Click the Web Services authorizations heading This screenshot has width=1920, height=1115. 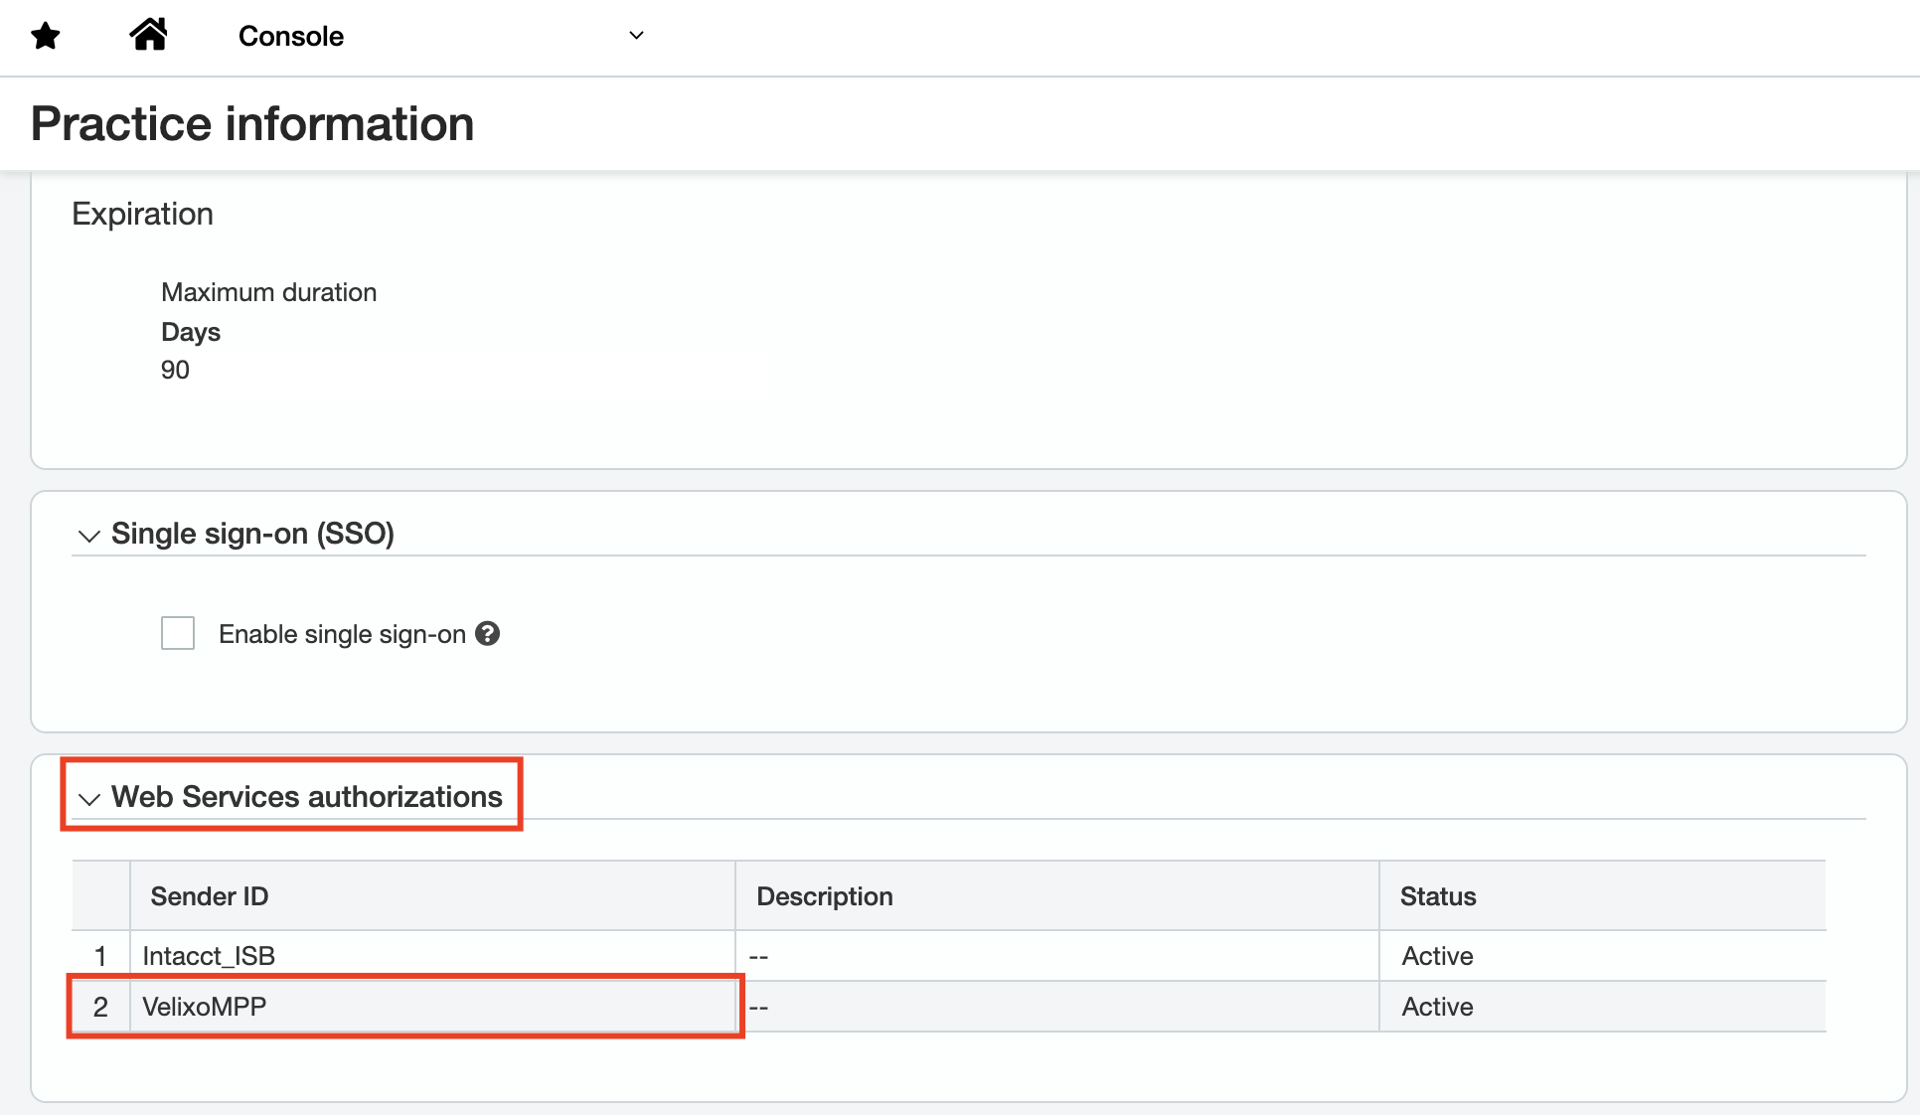point(306,797)
